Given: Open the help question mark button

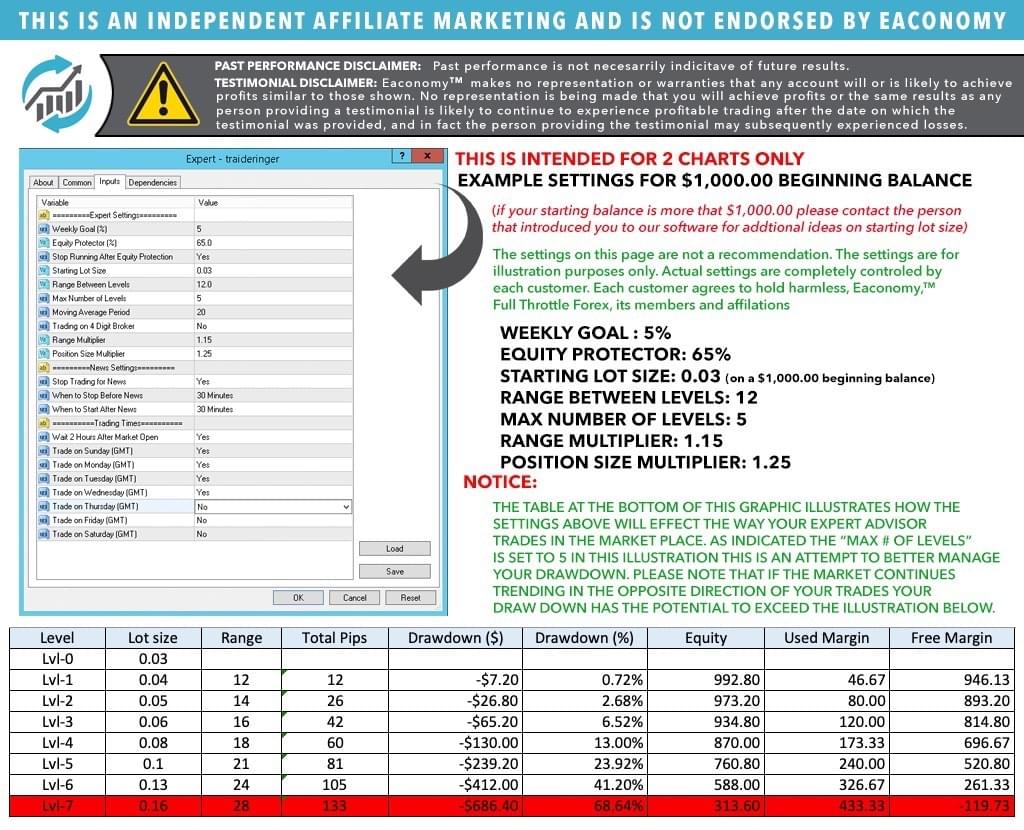Looking at the screenshot, I should [402, 156].
